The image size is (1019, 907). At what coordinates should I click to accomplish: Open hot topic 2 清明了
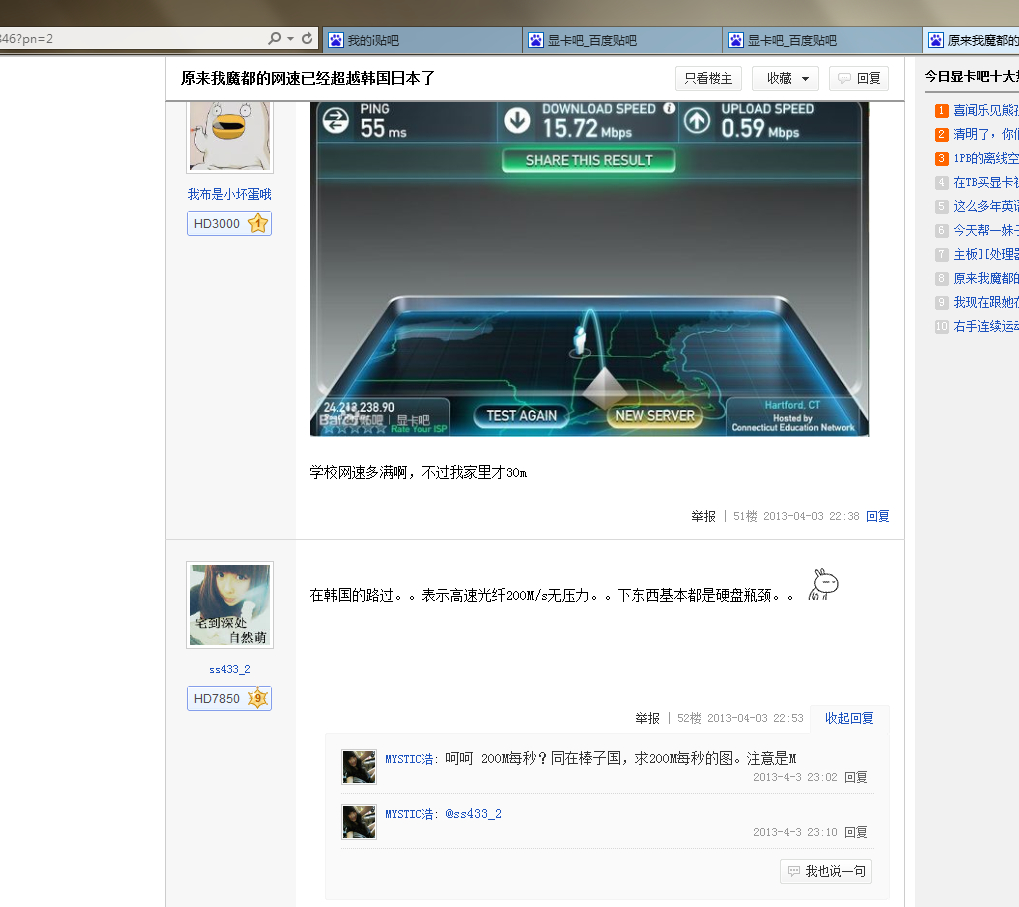click(x=986, y=134)
